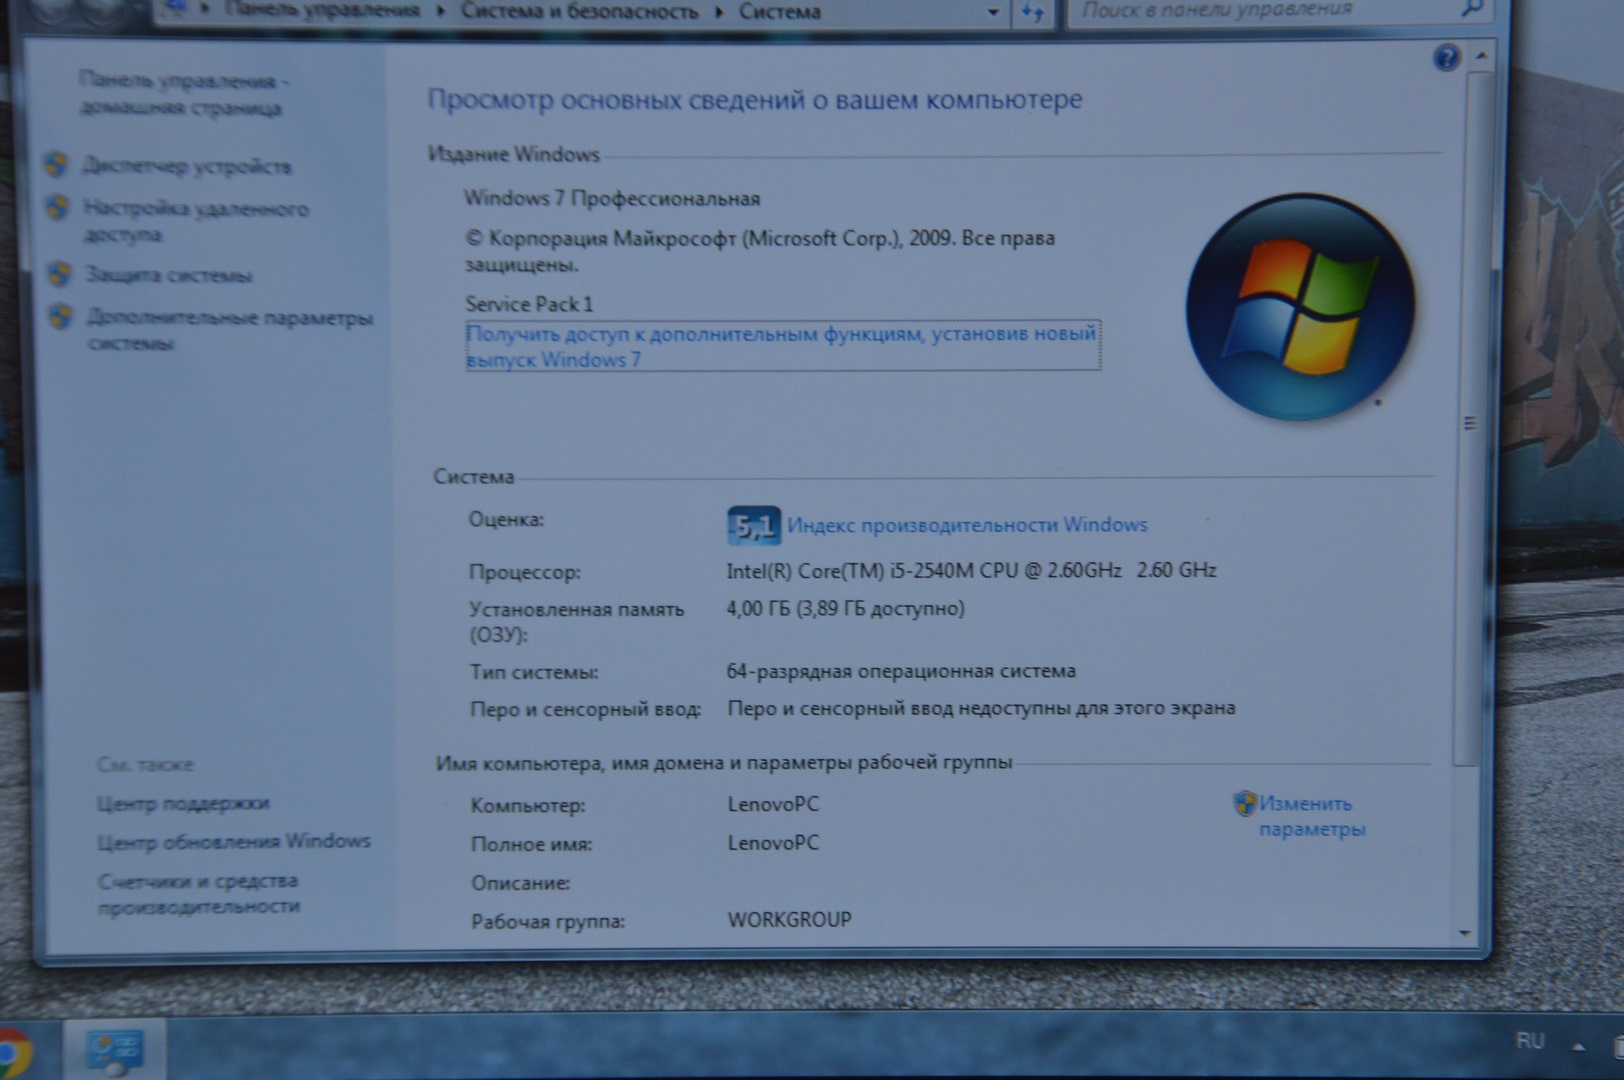Open Диспетчер устройств
The image size is (1624, 1080).
coord(187,166)
